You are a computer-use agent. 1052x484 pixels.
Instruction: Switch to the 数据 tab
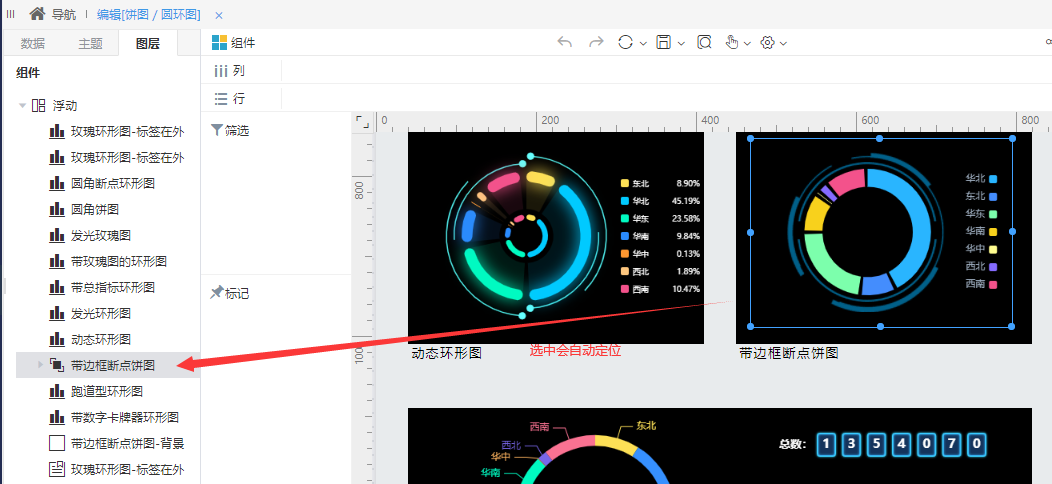pyautogui.click(x=33, y=44)
